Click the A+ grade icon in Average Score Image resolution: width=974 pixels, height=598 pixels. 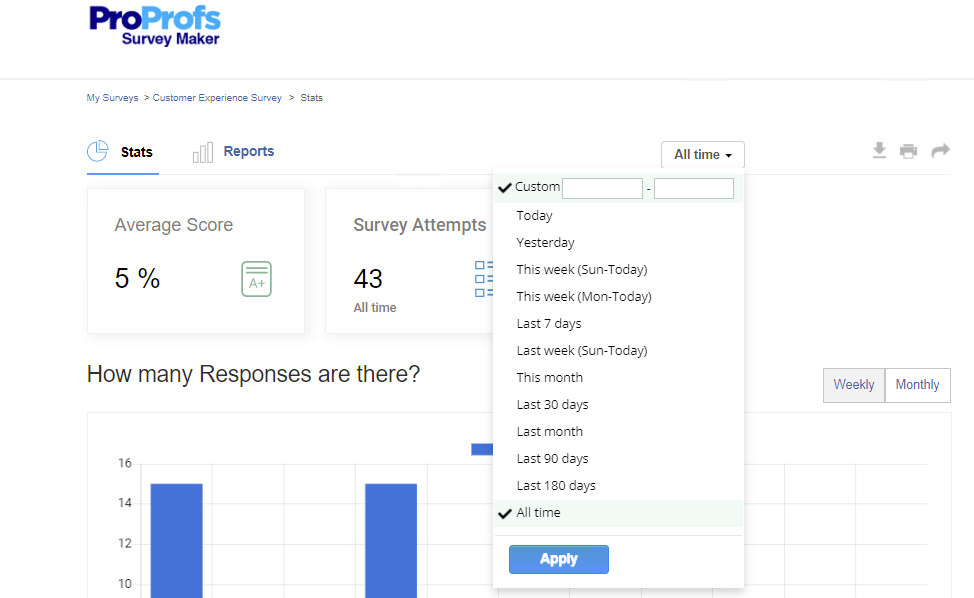point(257,279)
